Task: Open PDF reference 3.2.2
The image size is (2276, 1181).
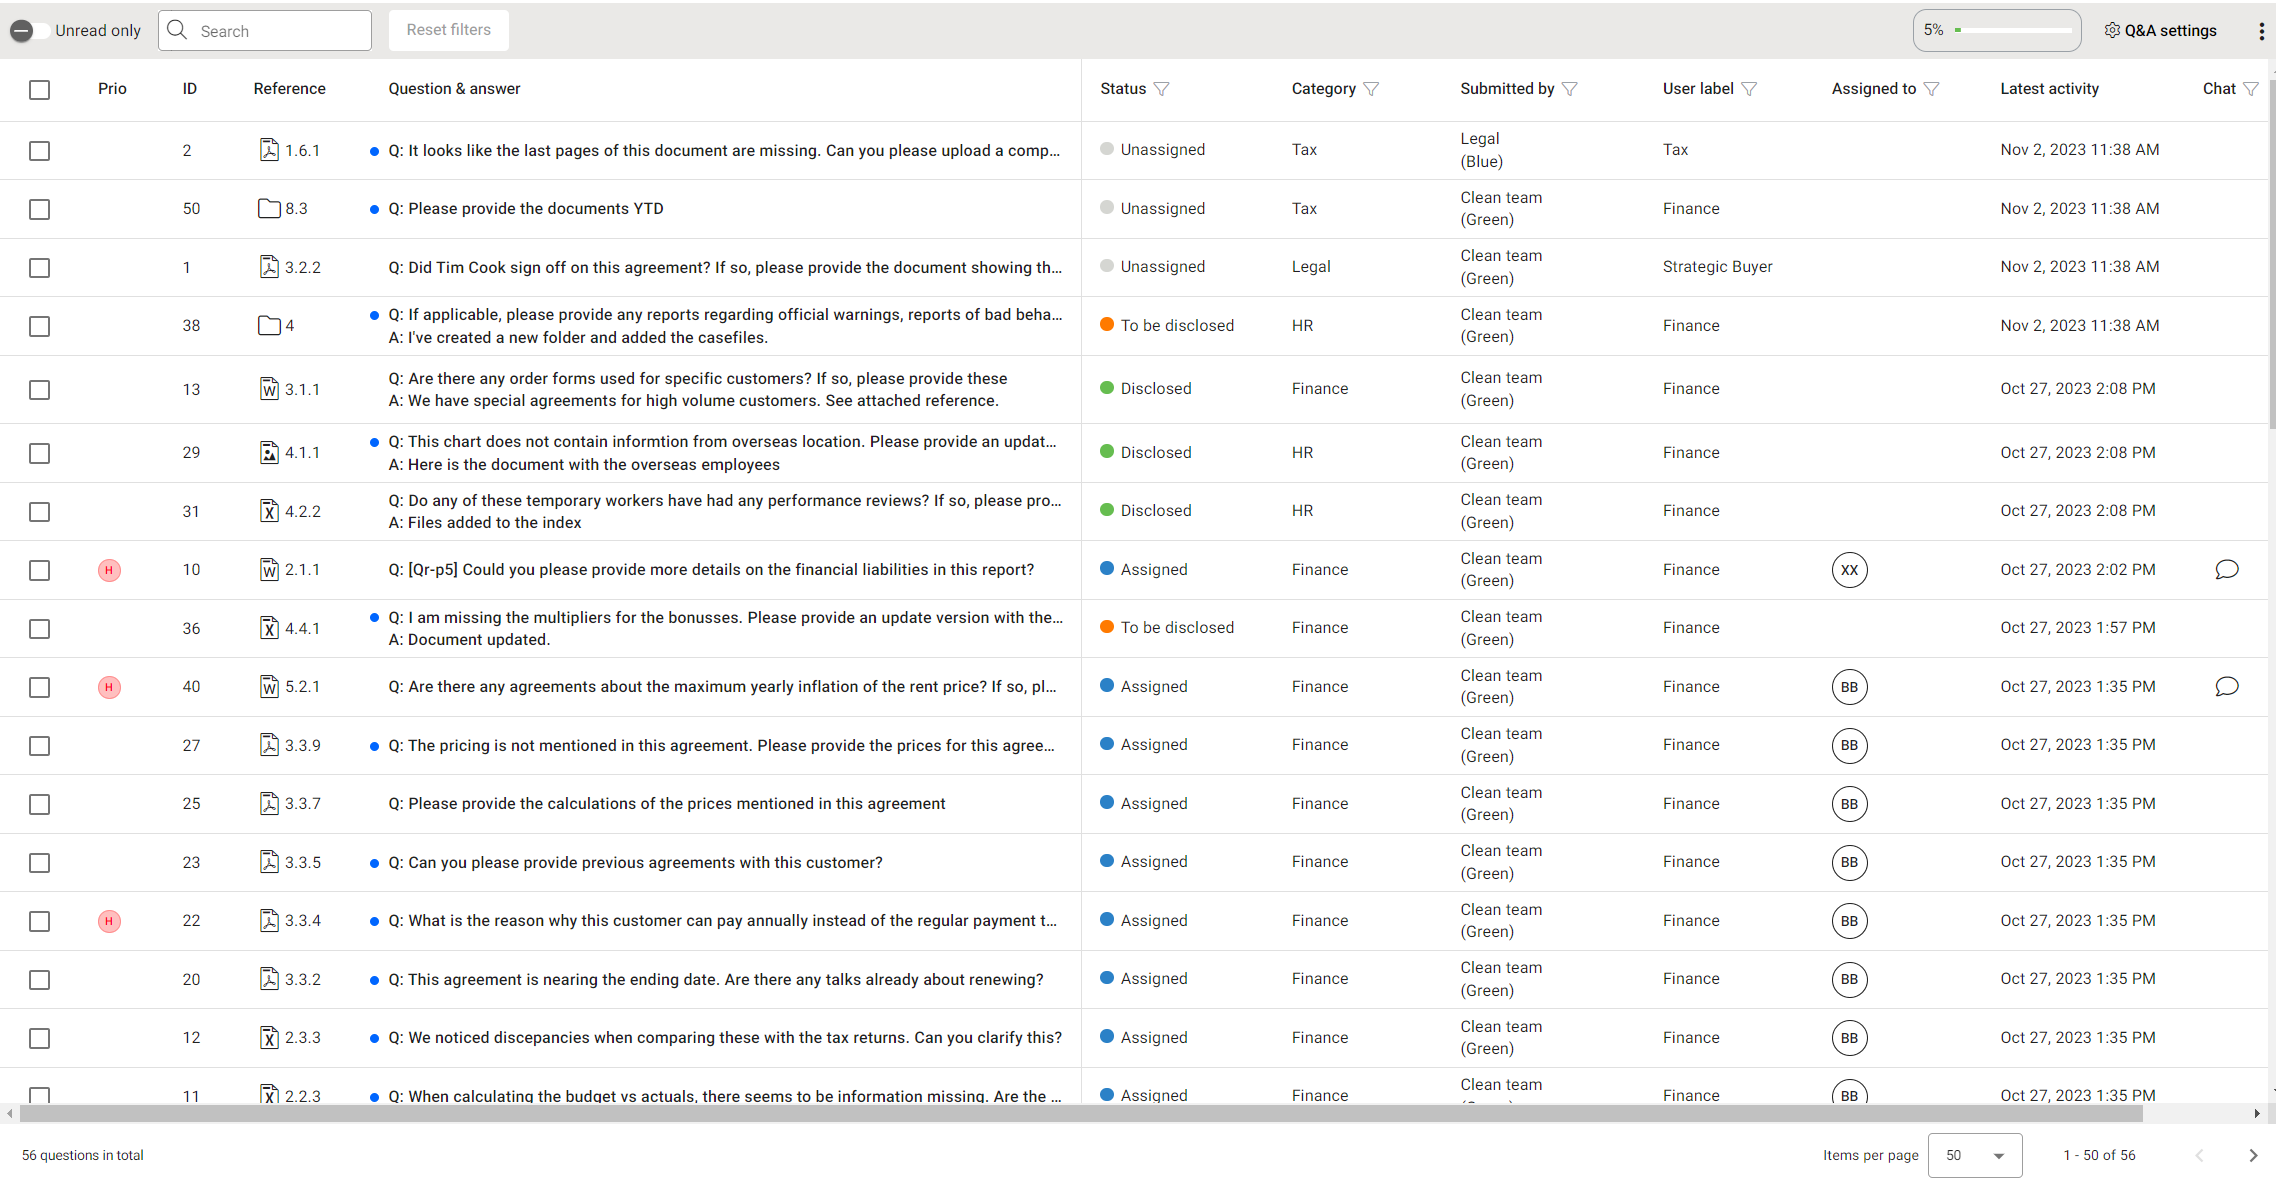Action: click(289, 267)
